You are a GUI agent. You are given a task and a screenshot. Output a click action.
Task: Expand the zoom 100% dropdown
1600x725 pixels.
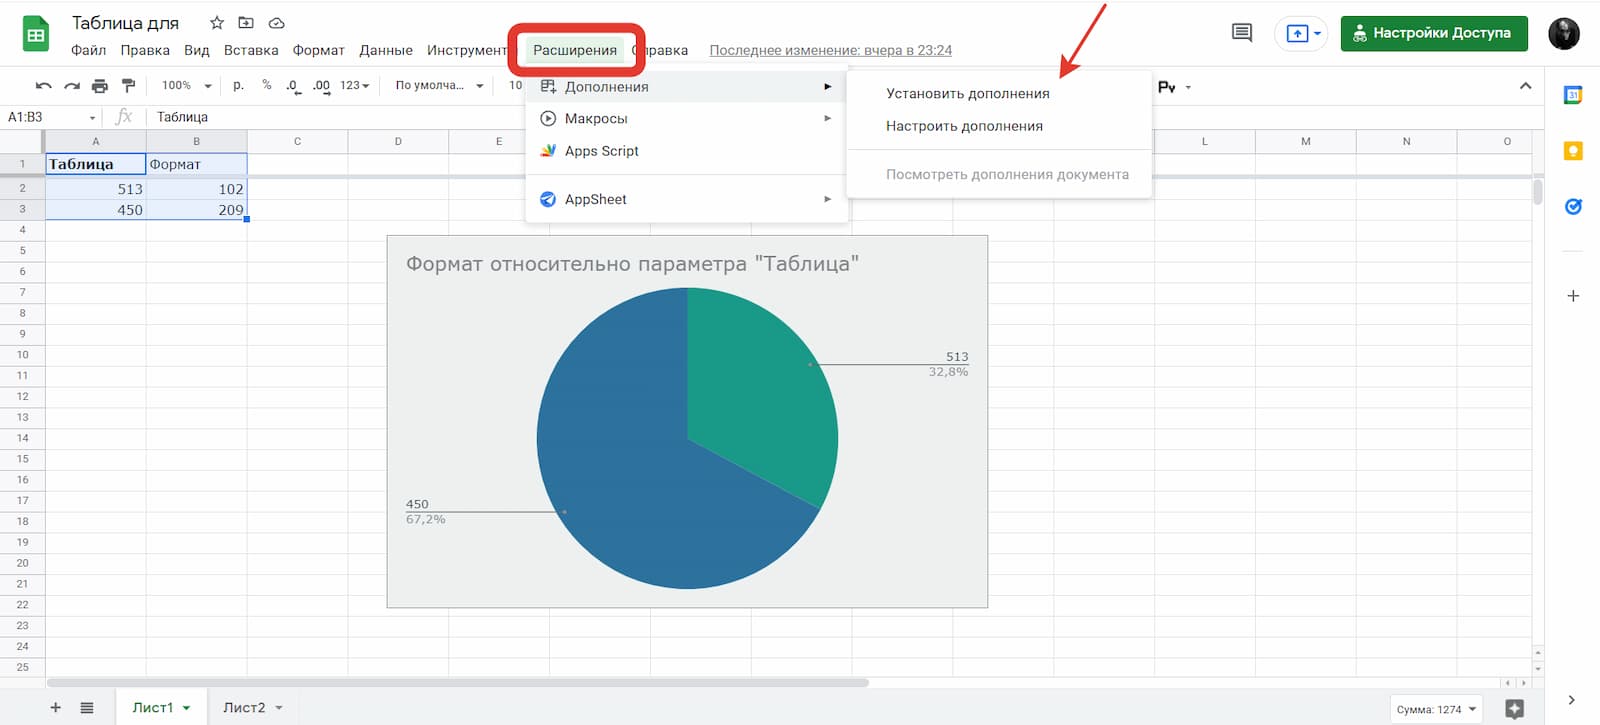[x=187, y=86]
